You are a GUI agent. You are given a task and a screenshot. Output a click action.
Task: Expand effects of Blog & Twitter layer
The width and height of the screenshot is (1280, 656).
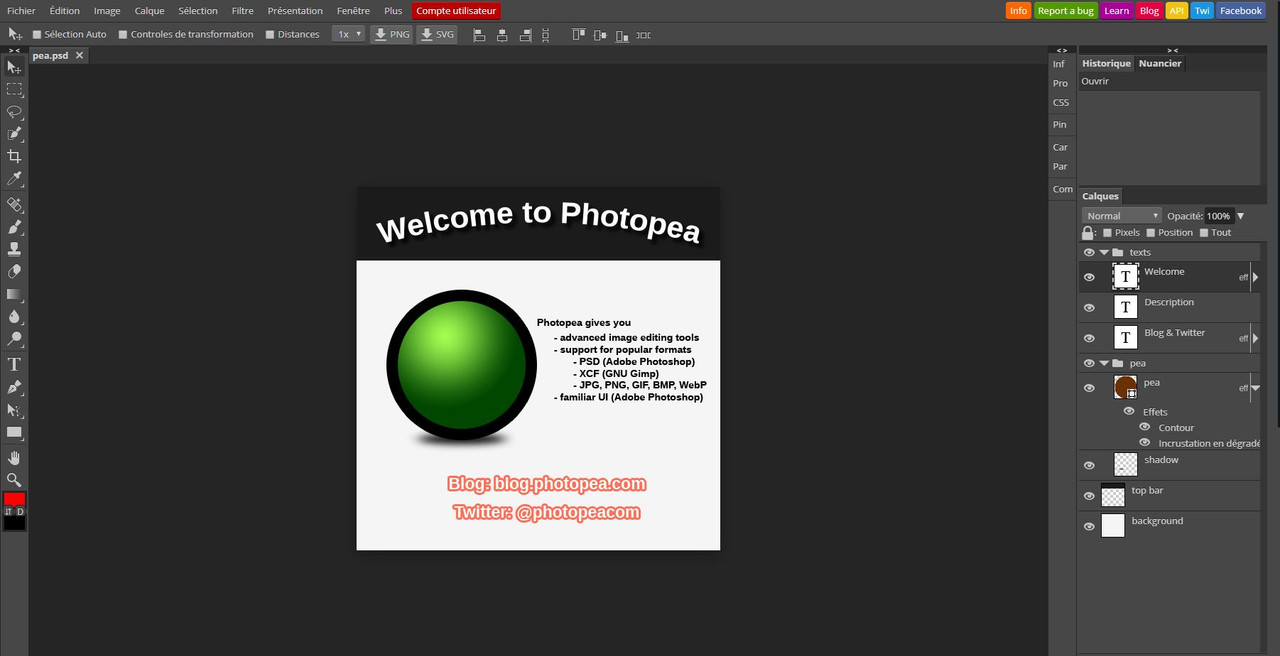pos(1255,338)
